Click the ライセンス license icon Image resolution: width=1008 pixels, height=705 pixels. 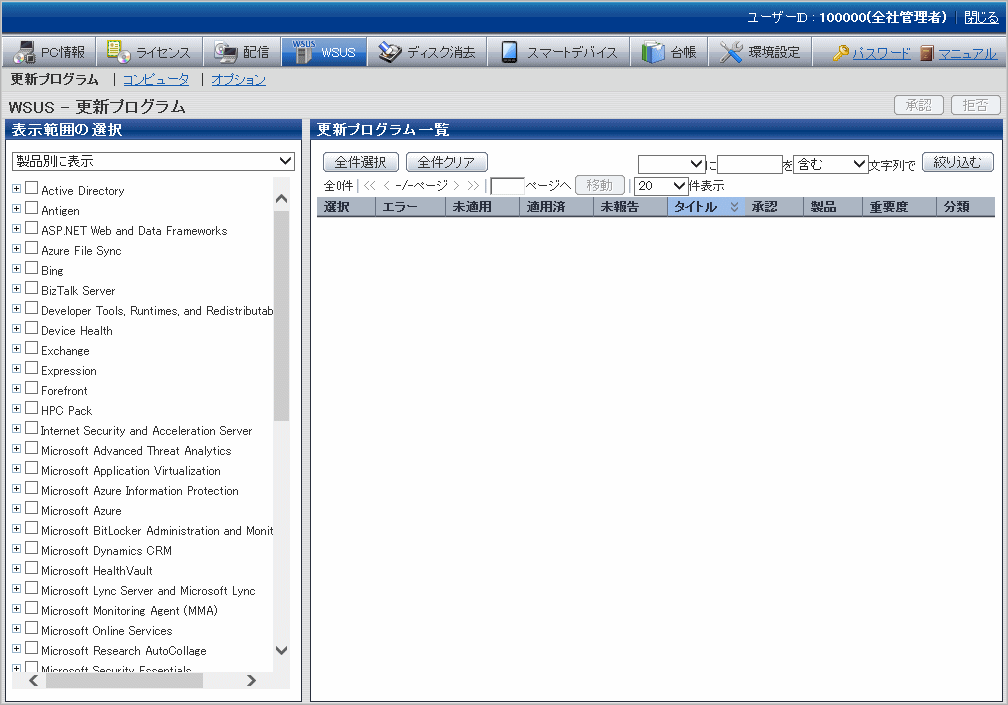pos(118,51)
